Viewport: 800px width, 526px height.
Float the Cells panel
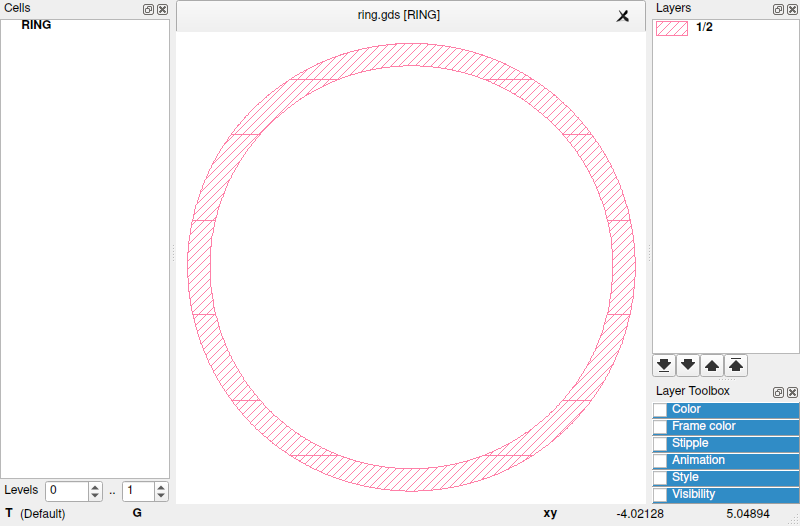point(148,9)
